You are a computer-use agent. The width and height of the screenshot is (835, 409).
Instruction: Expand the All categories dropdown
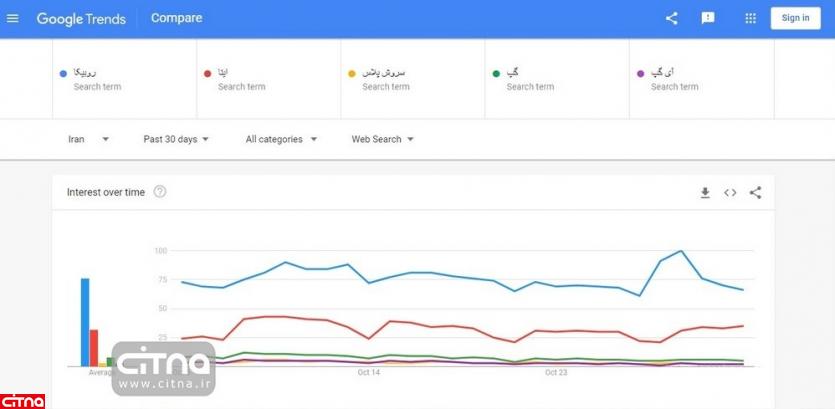pos(281,139)
